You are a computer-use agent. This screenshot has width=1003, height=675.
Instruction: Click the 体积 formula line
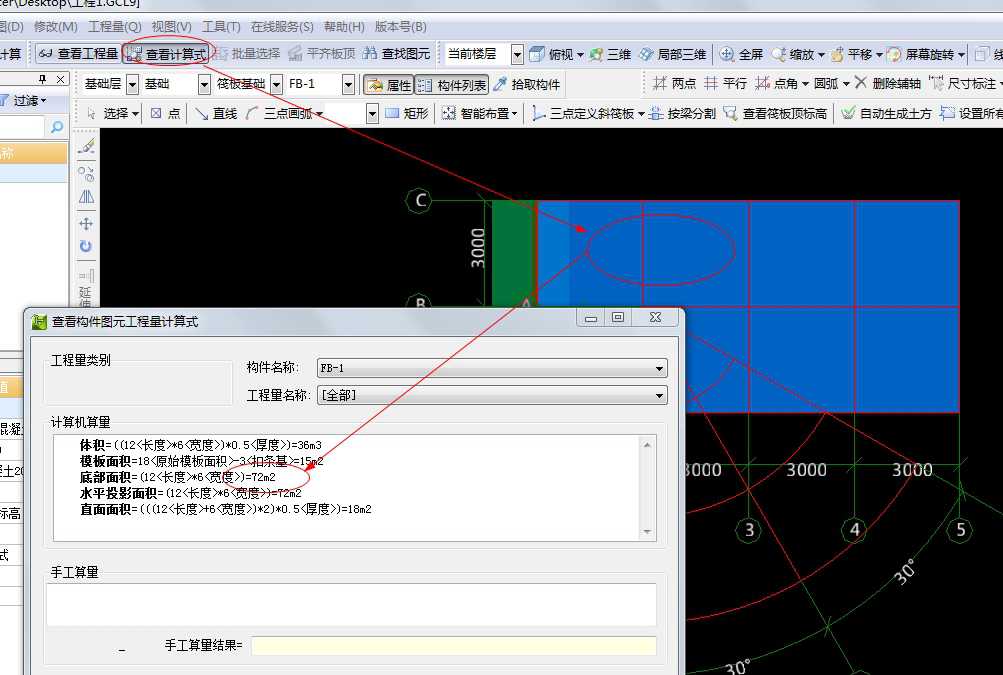click(200, 445)
